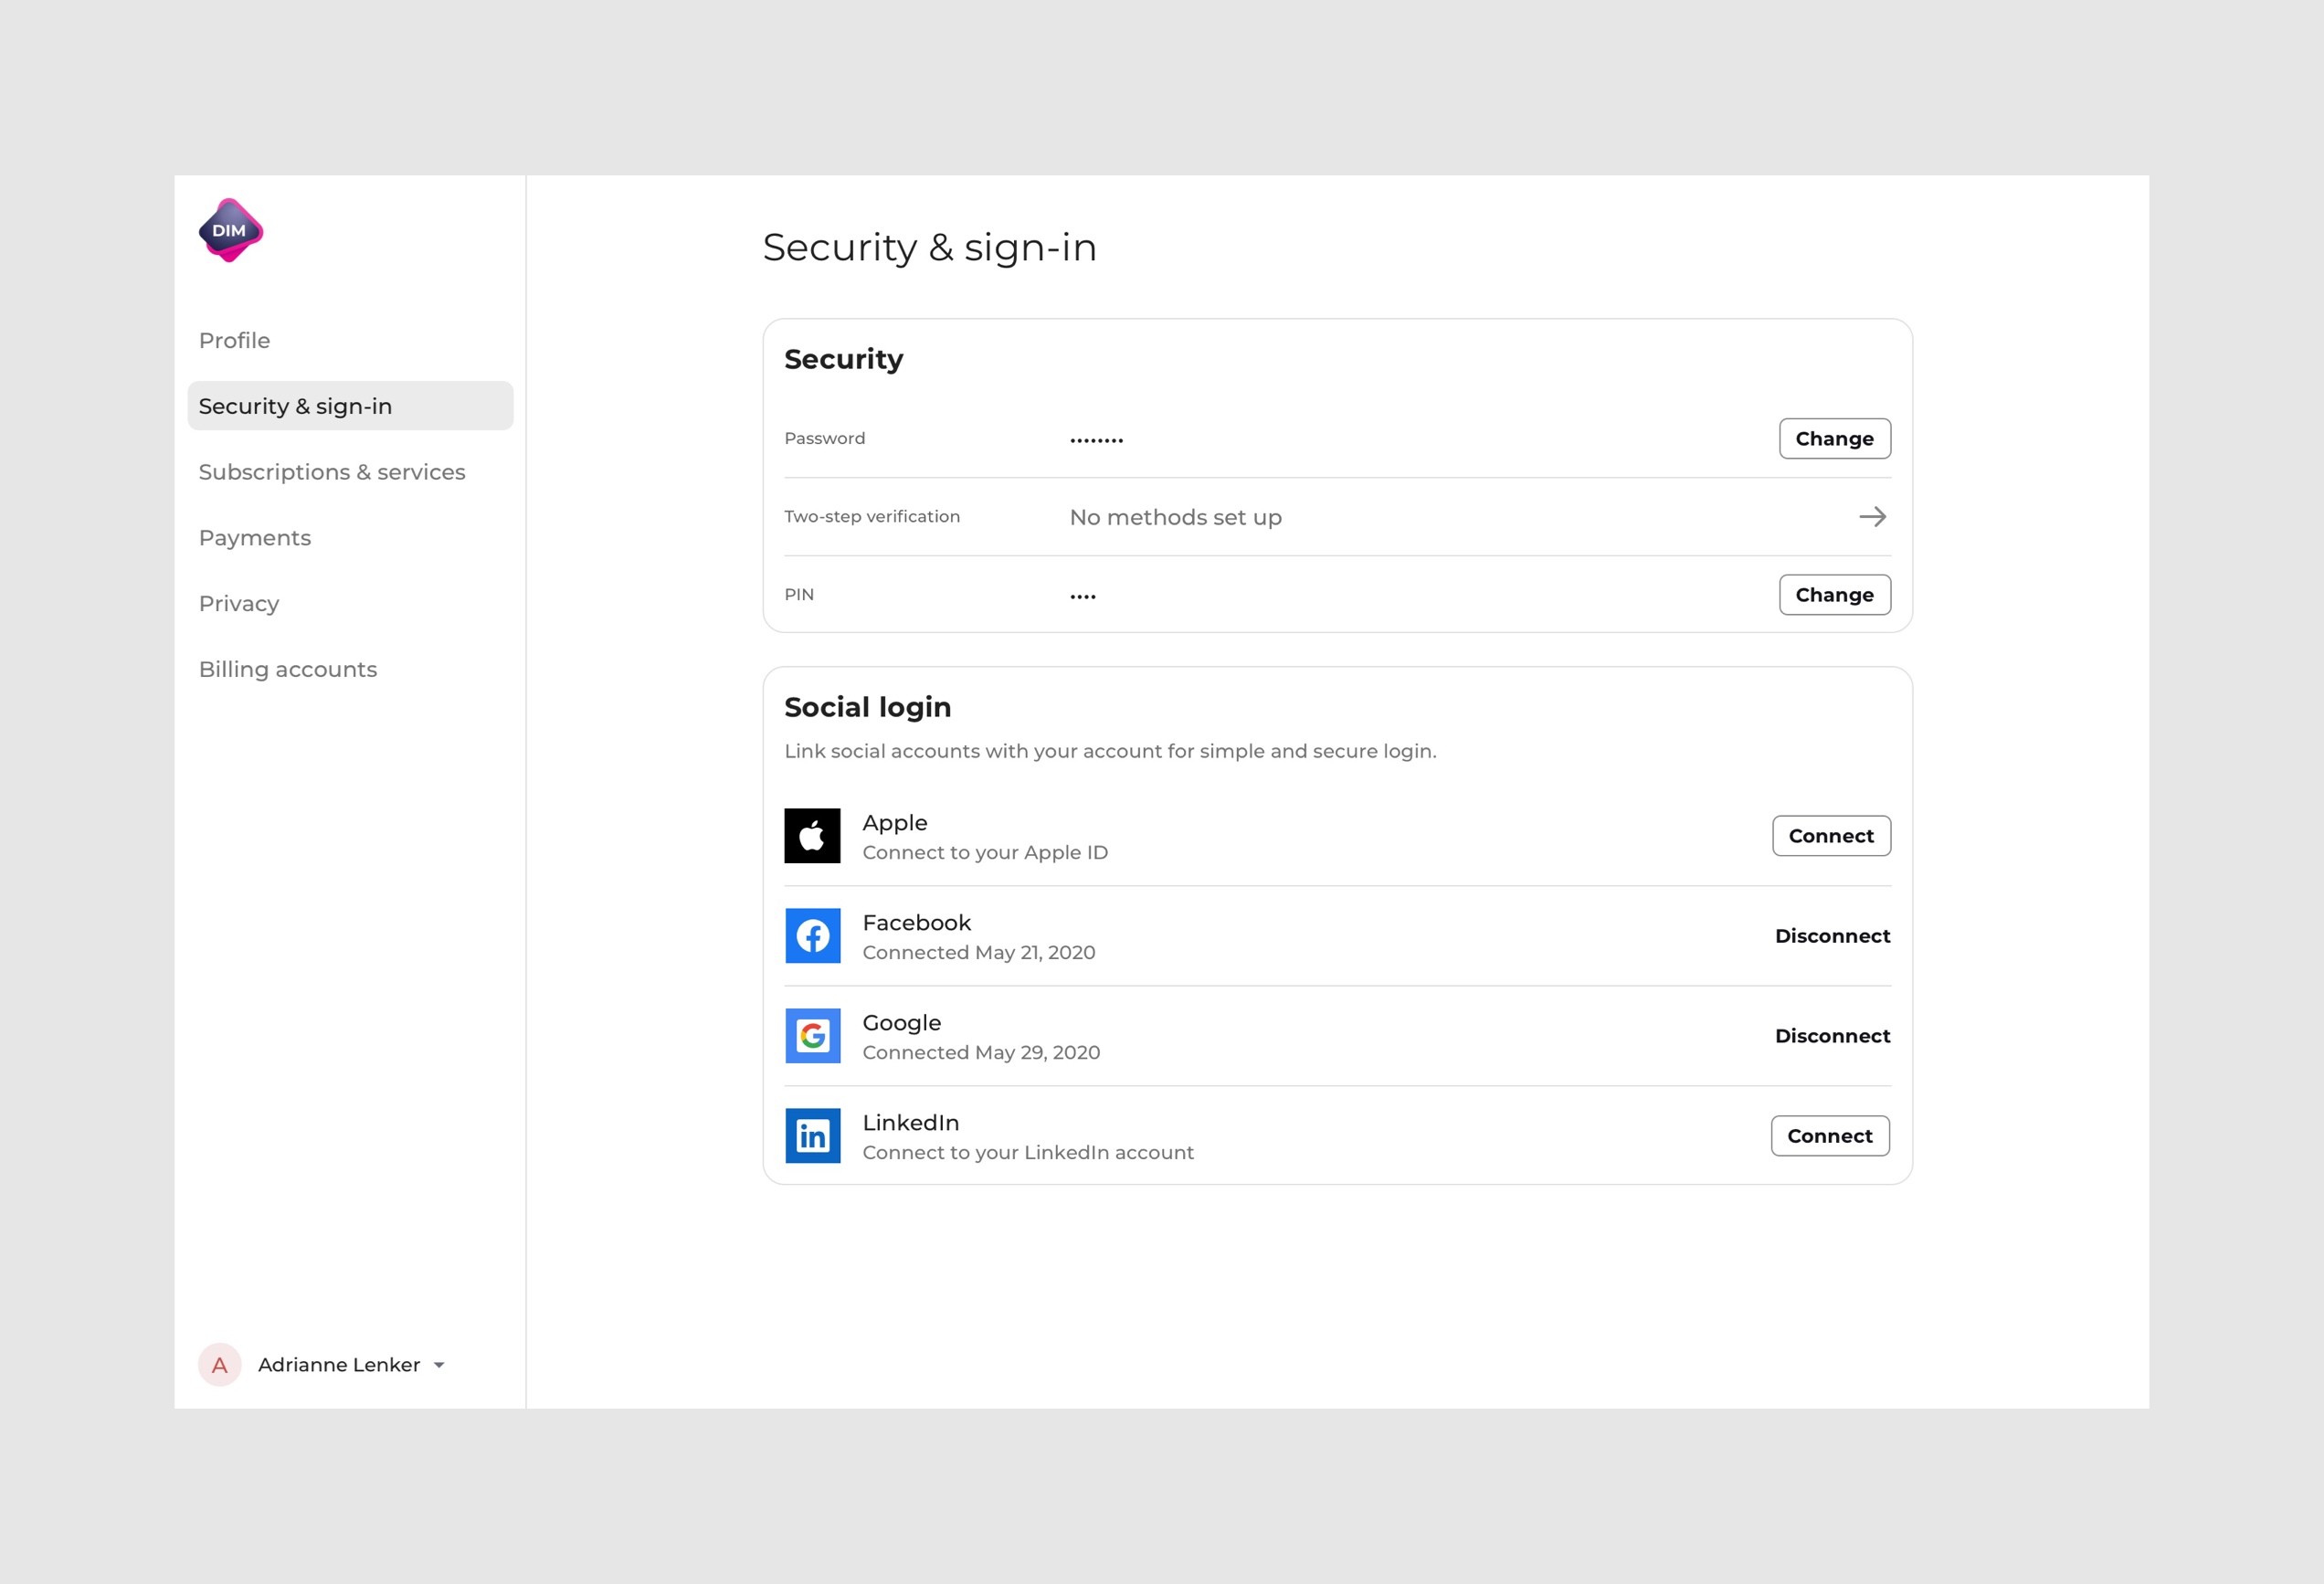Connect your LinkedIn account
Image resolution: width=2324 pixels, height=1584 pixels.
(x=1829, y=1135)
